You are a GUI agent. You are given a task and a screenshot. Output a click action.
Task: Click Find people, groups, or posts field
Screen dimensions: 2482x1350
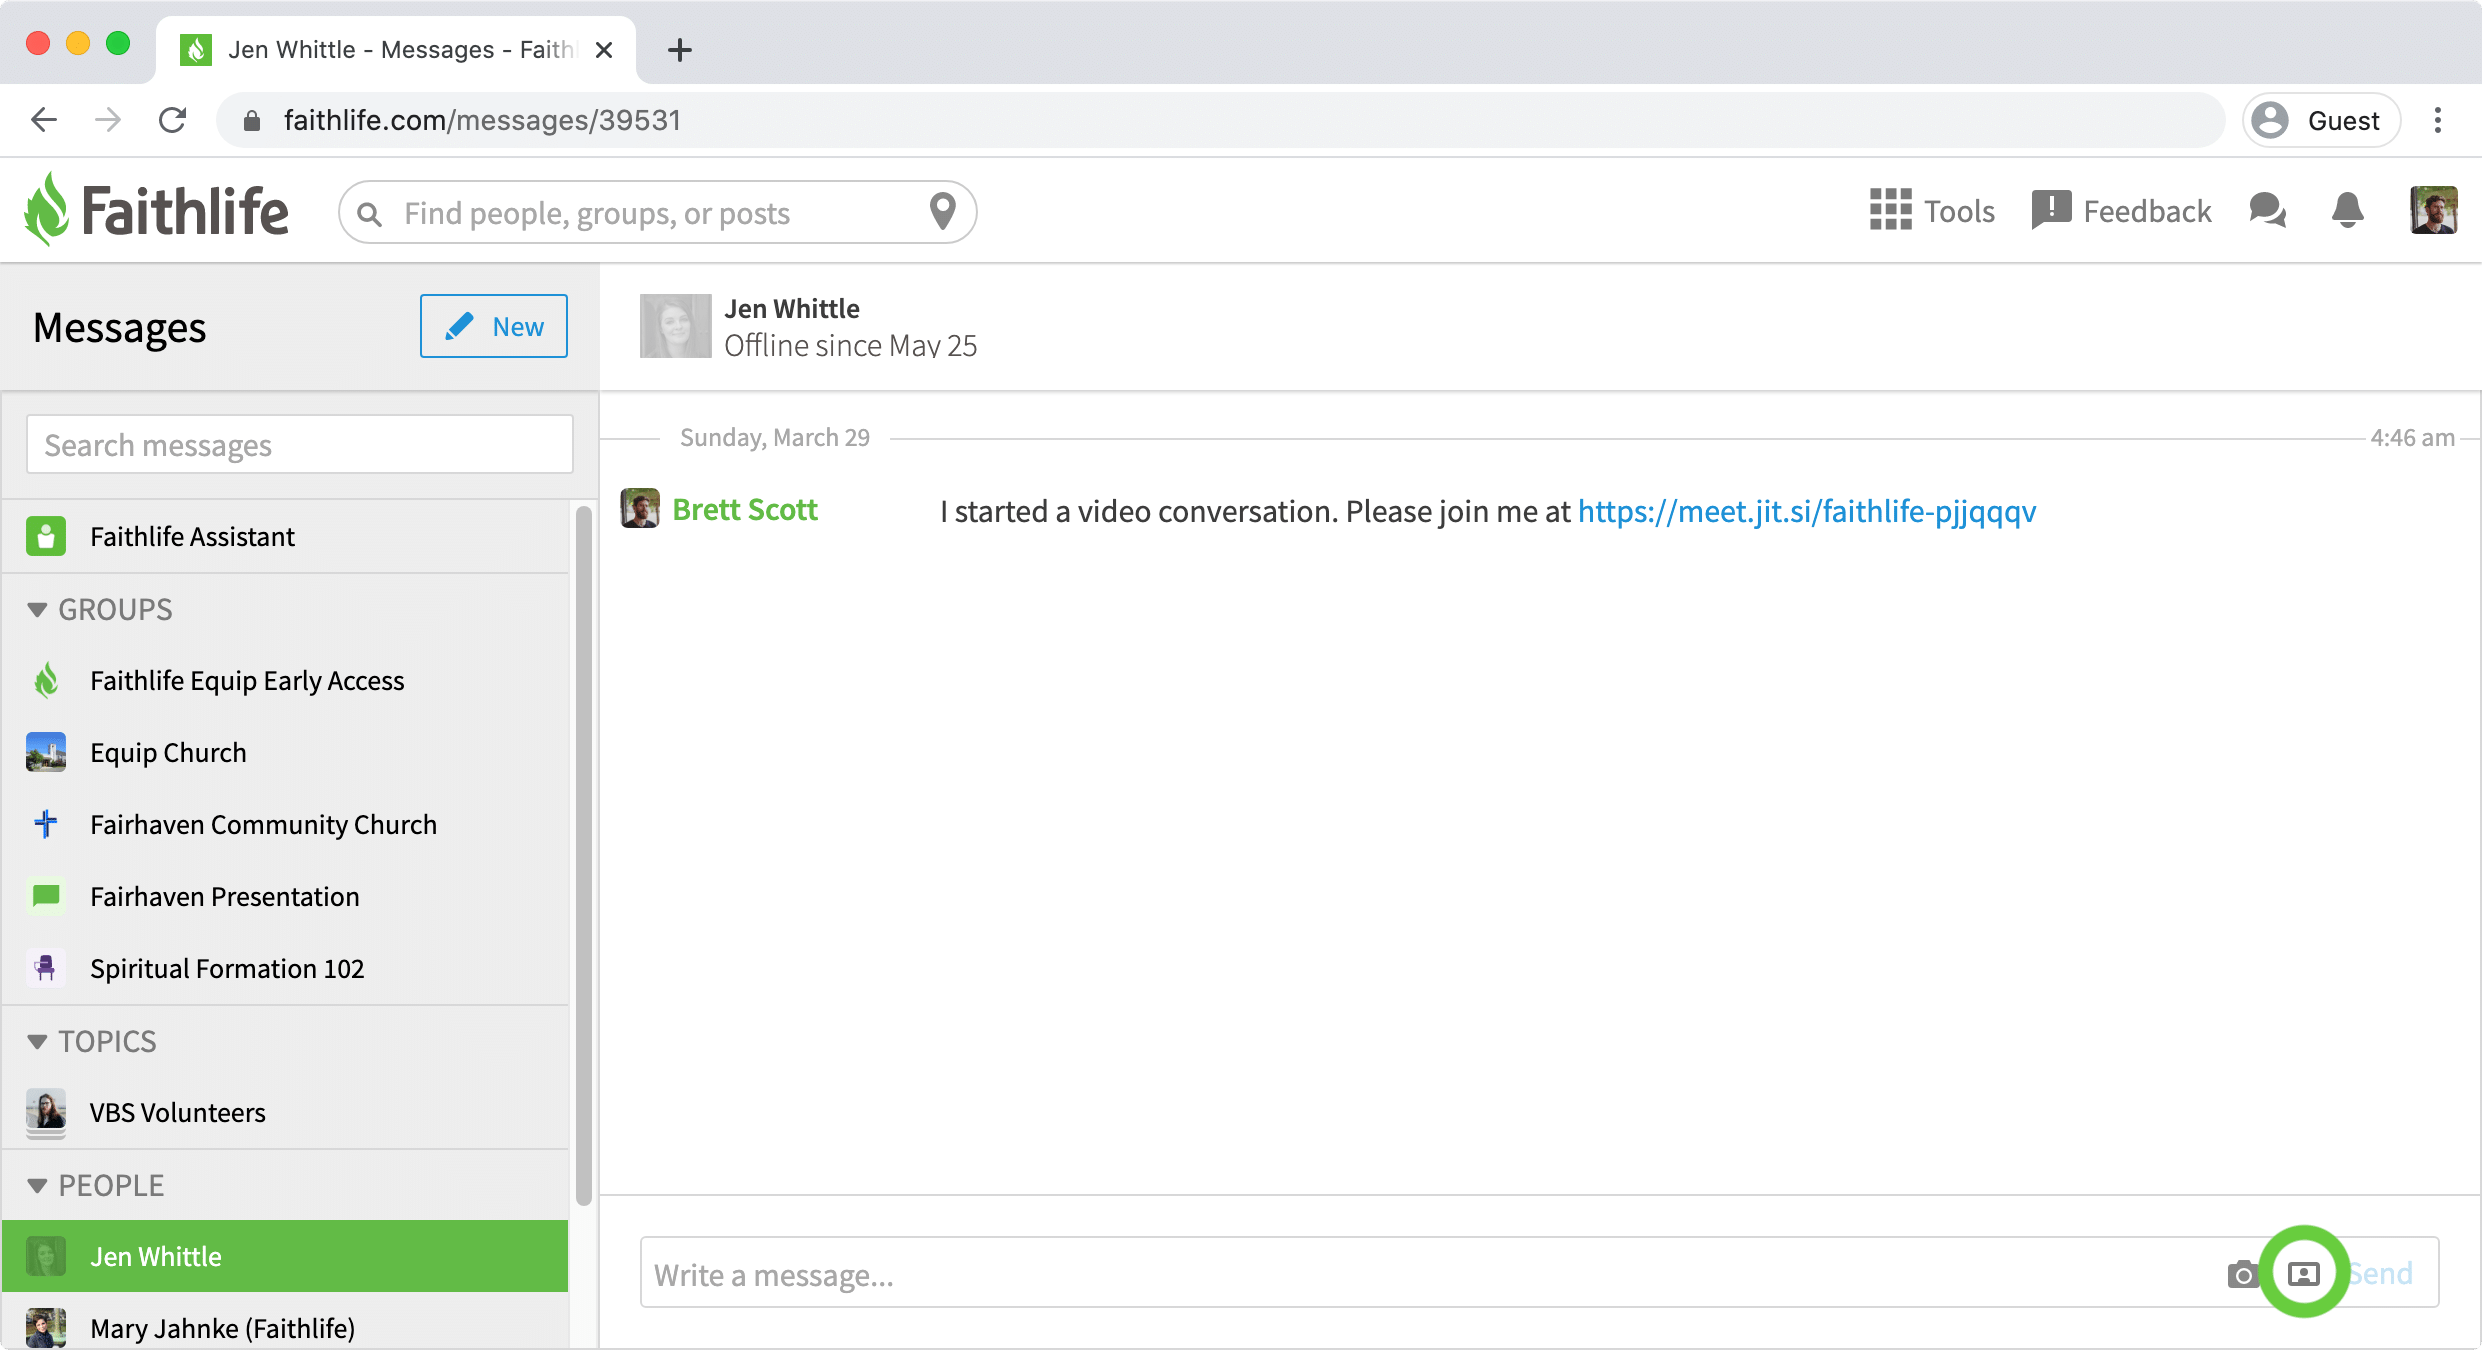660,212
